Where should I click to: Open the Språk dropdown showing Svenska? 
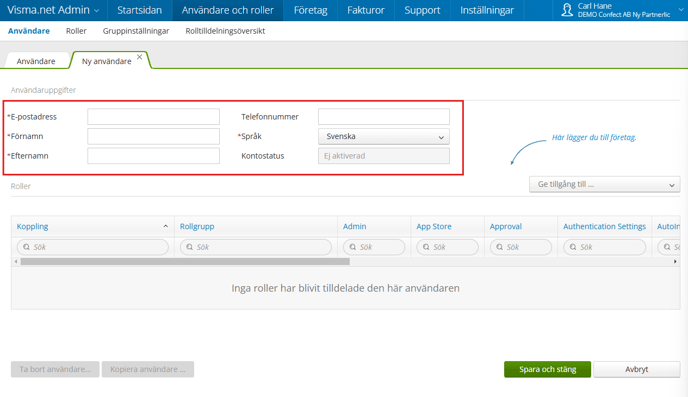384,136
